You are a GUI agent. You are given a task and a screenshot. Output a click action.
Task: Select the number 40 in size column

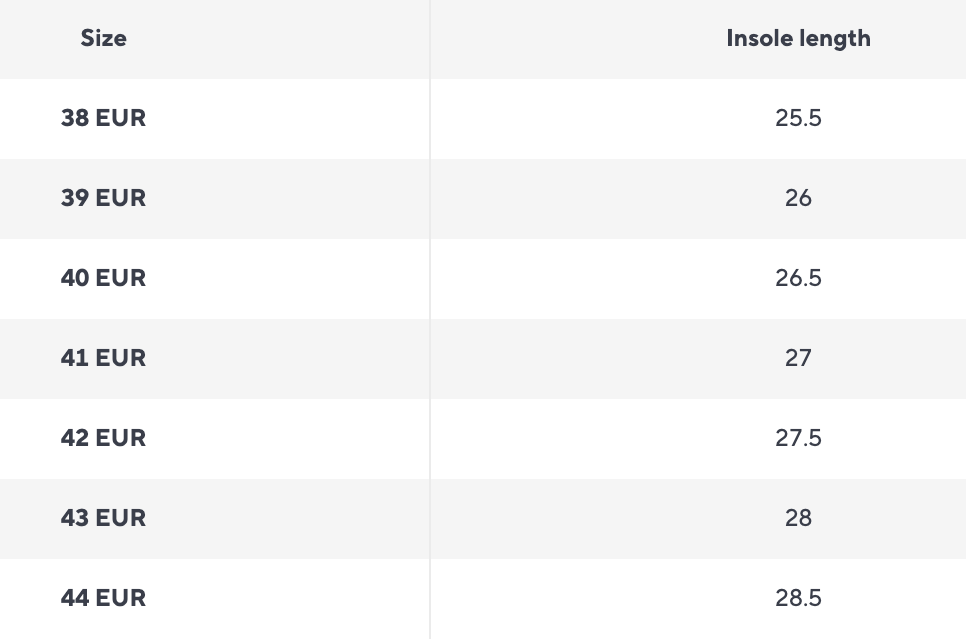tap(75, 278)
